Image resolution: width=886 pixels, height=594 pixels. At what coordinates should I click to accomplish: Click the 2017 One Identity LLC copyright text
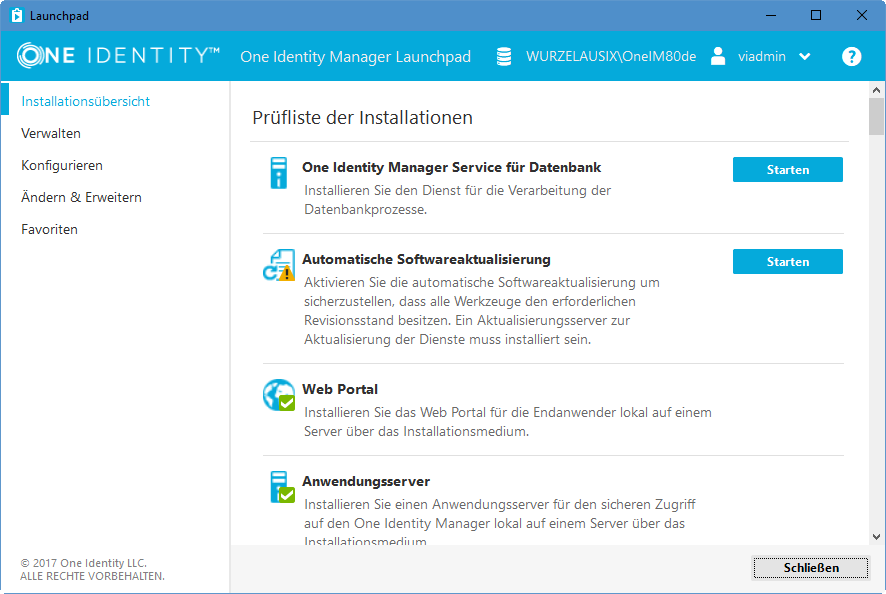pos(84,563)
